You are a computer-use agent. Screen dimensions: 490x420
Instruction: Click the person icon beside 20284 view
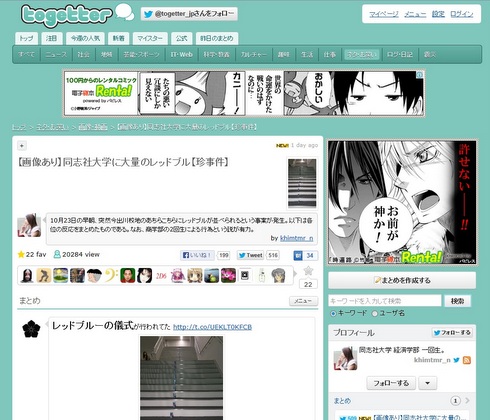tap(57, 254)
